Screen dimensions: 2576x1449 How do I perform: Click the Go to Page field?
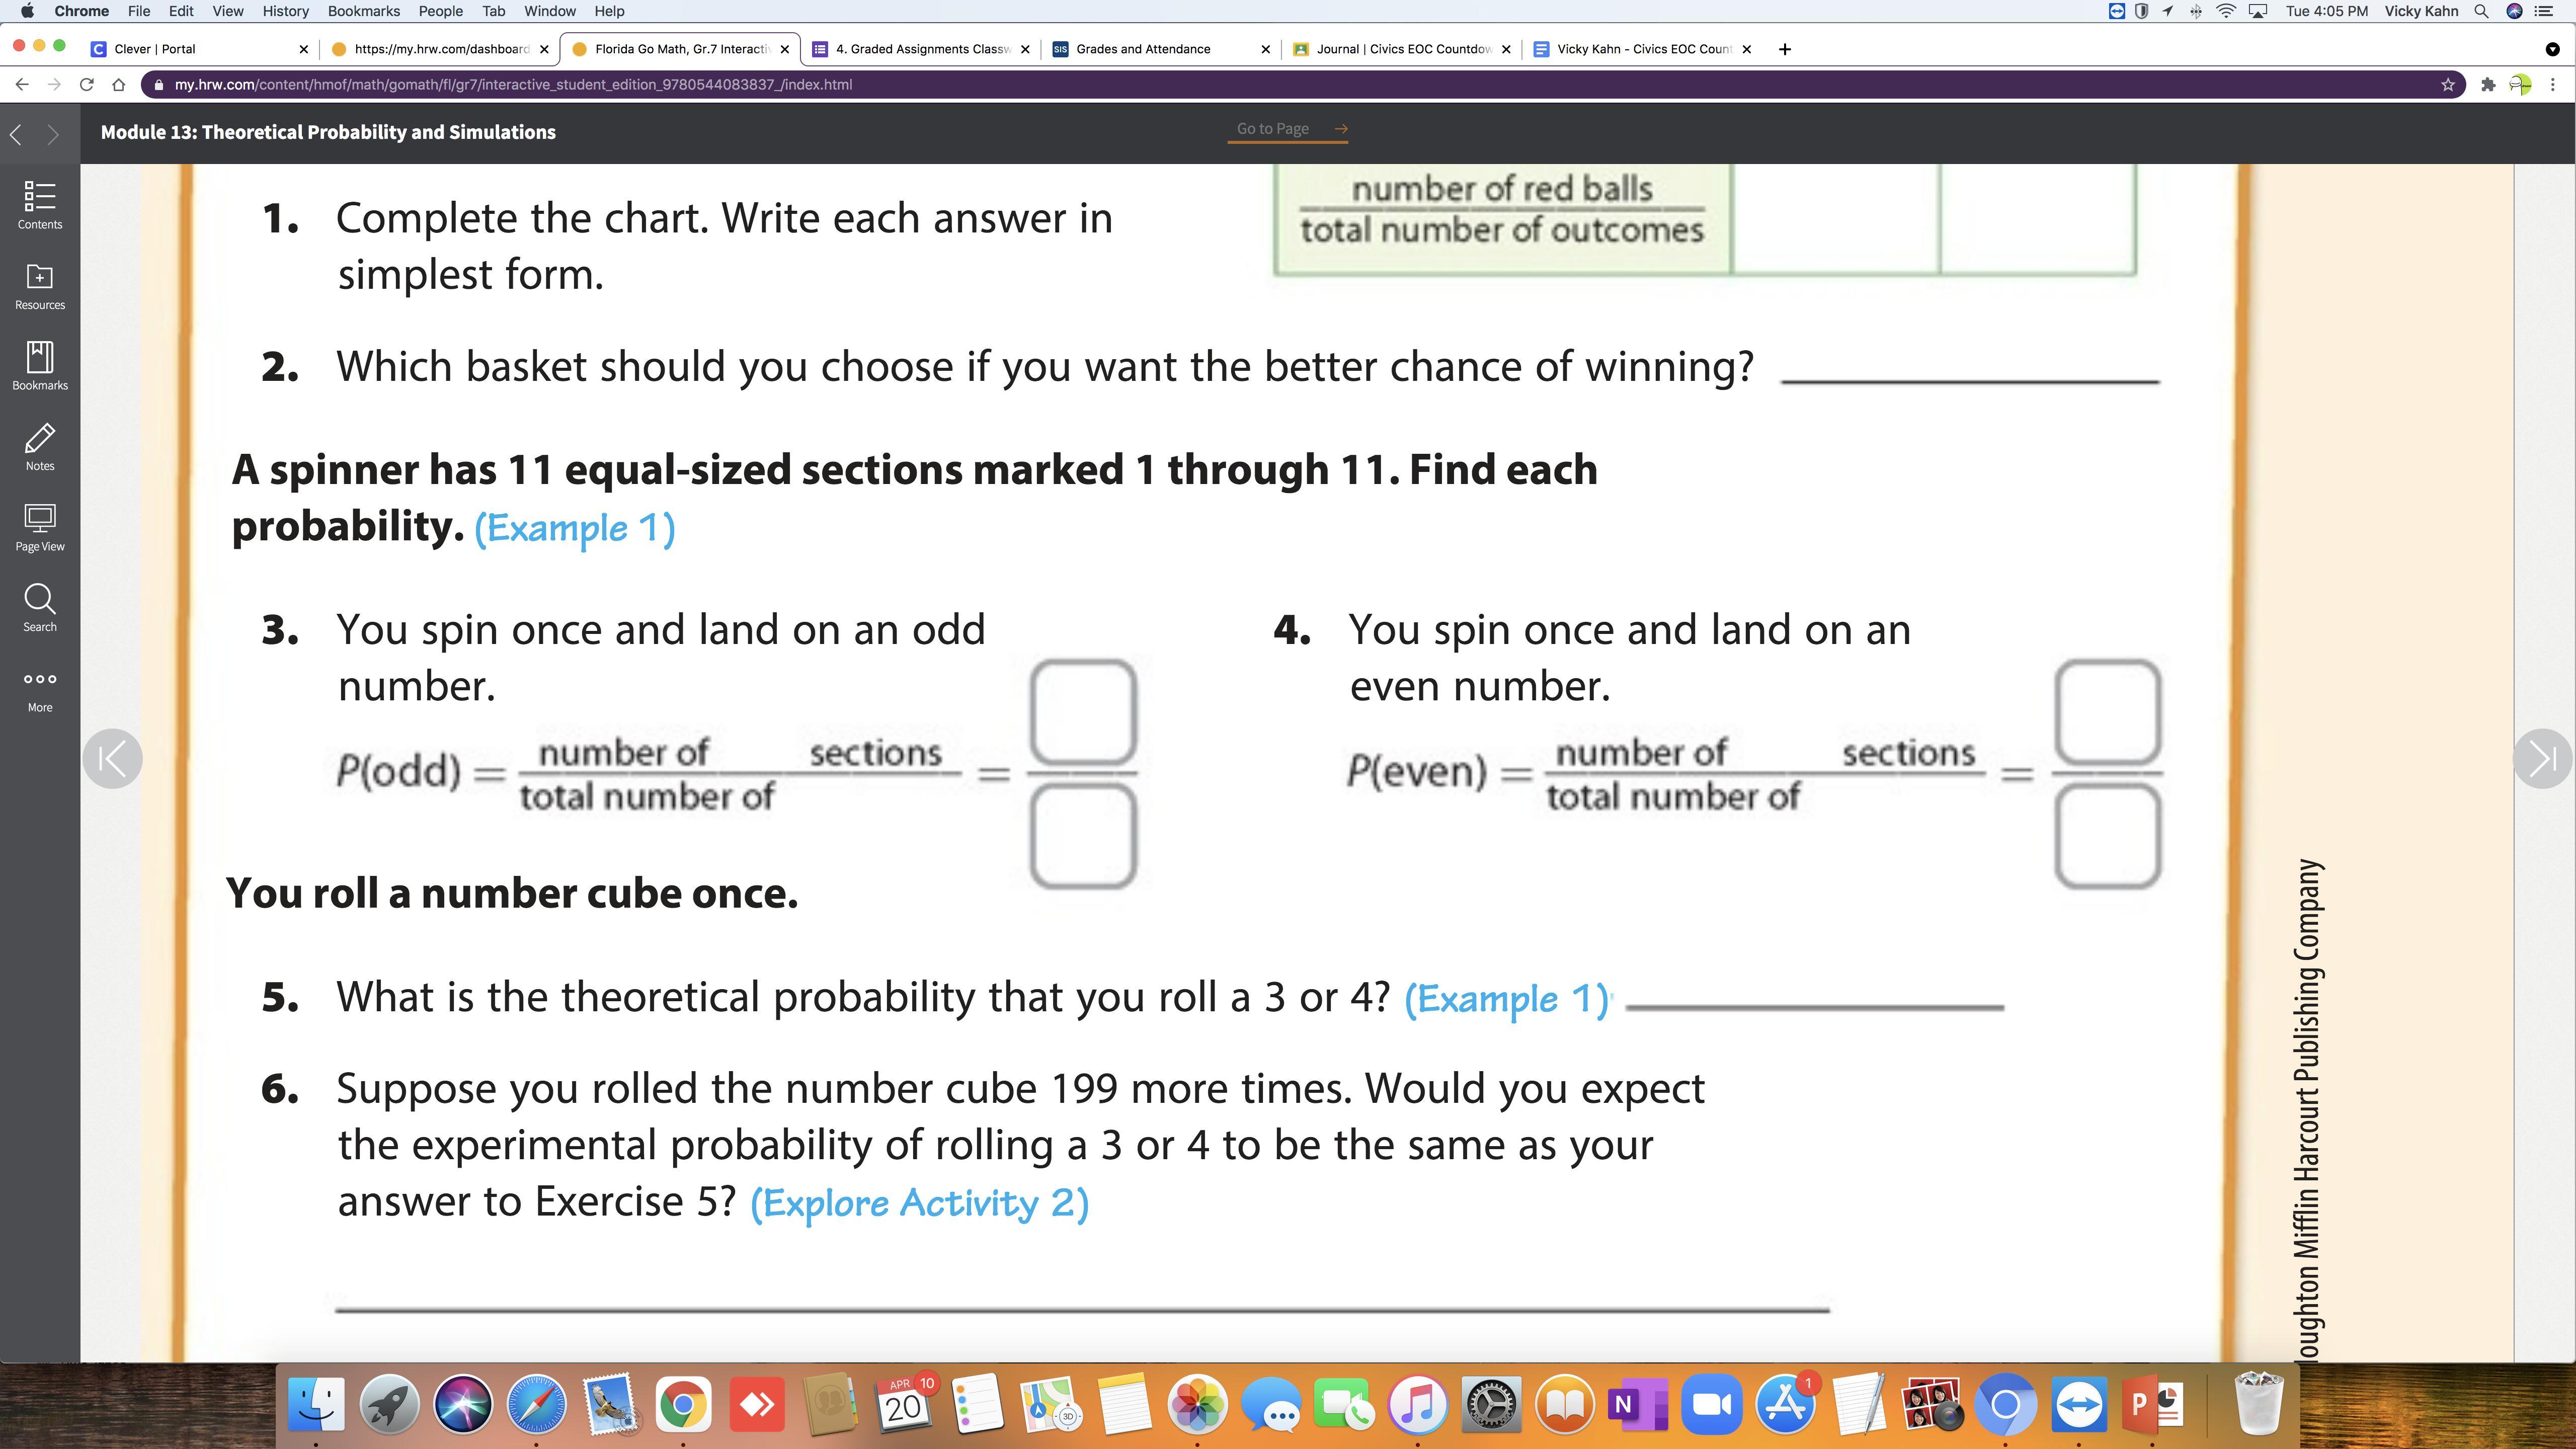(x=1273, y=129)
